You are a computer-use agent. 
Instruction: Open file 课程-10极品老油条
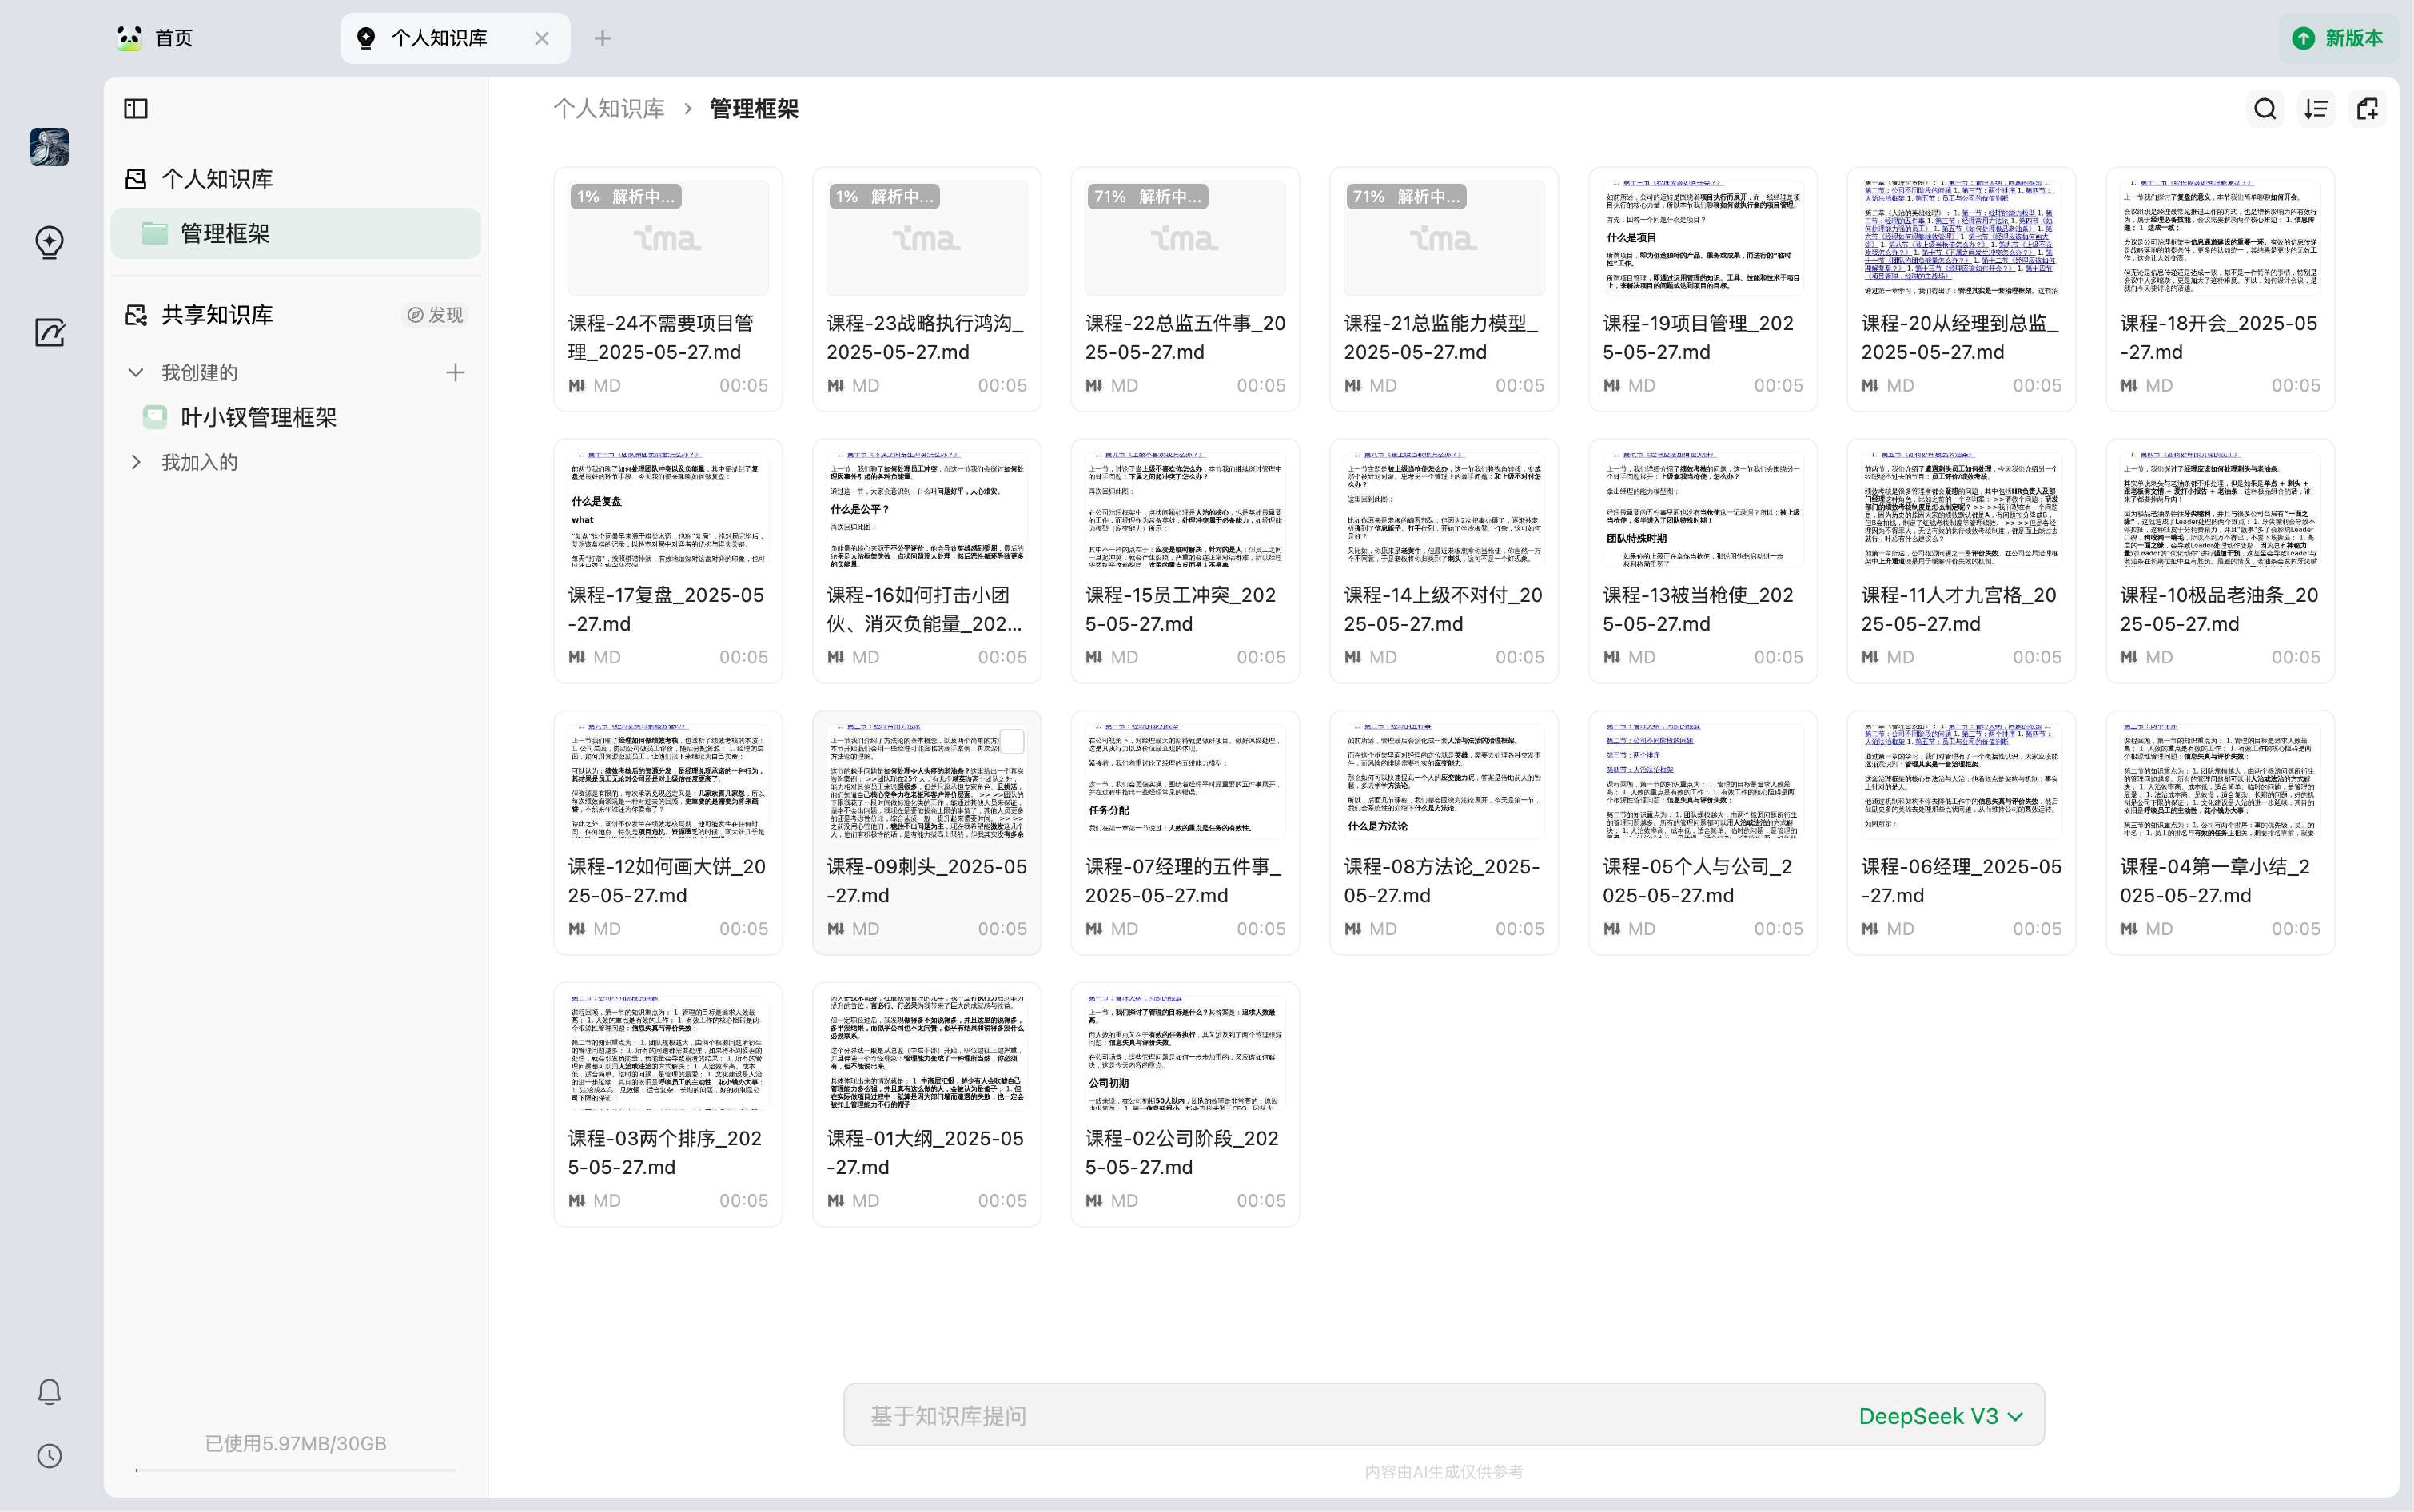pos(2220,561)
